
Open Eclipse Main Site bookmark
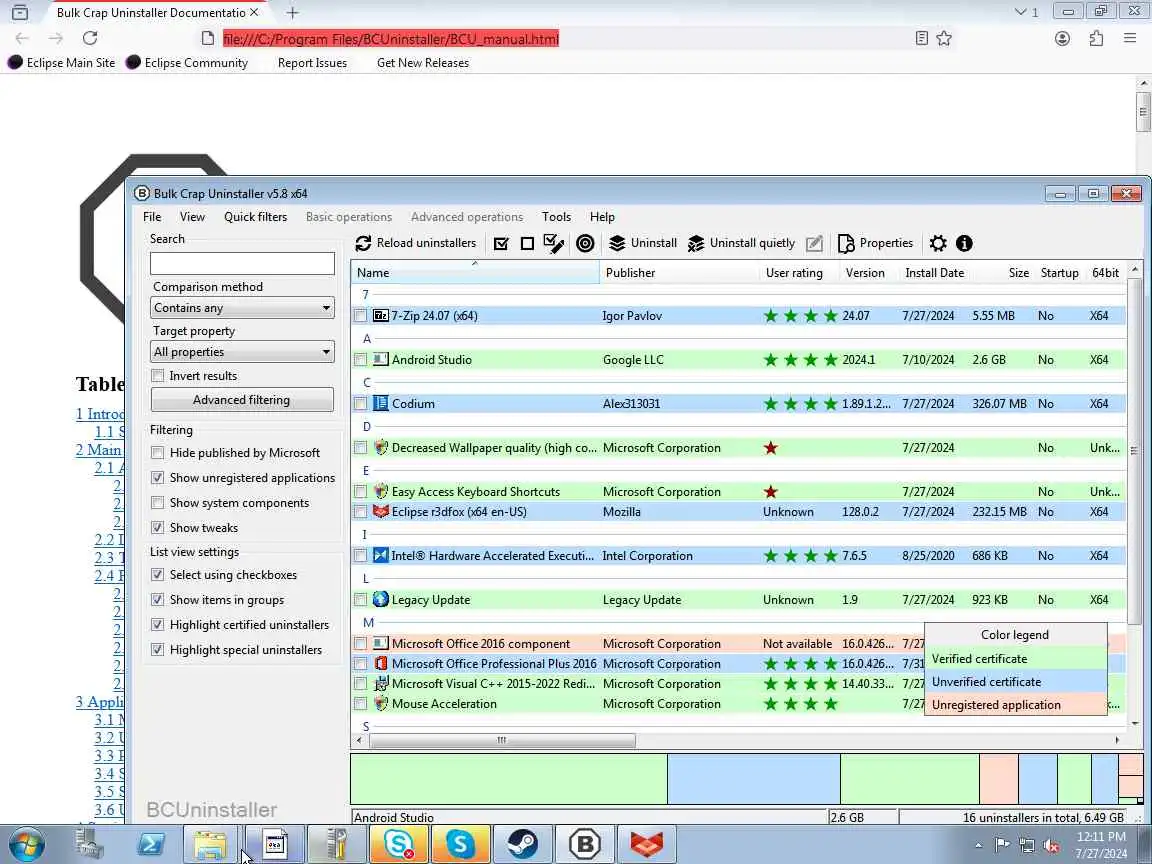[62, 62]
